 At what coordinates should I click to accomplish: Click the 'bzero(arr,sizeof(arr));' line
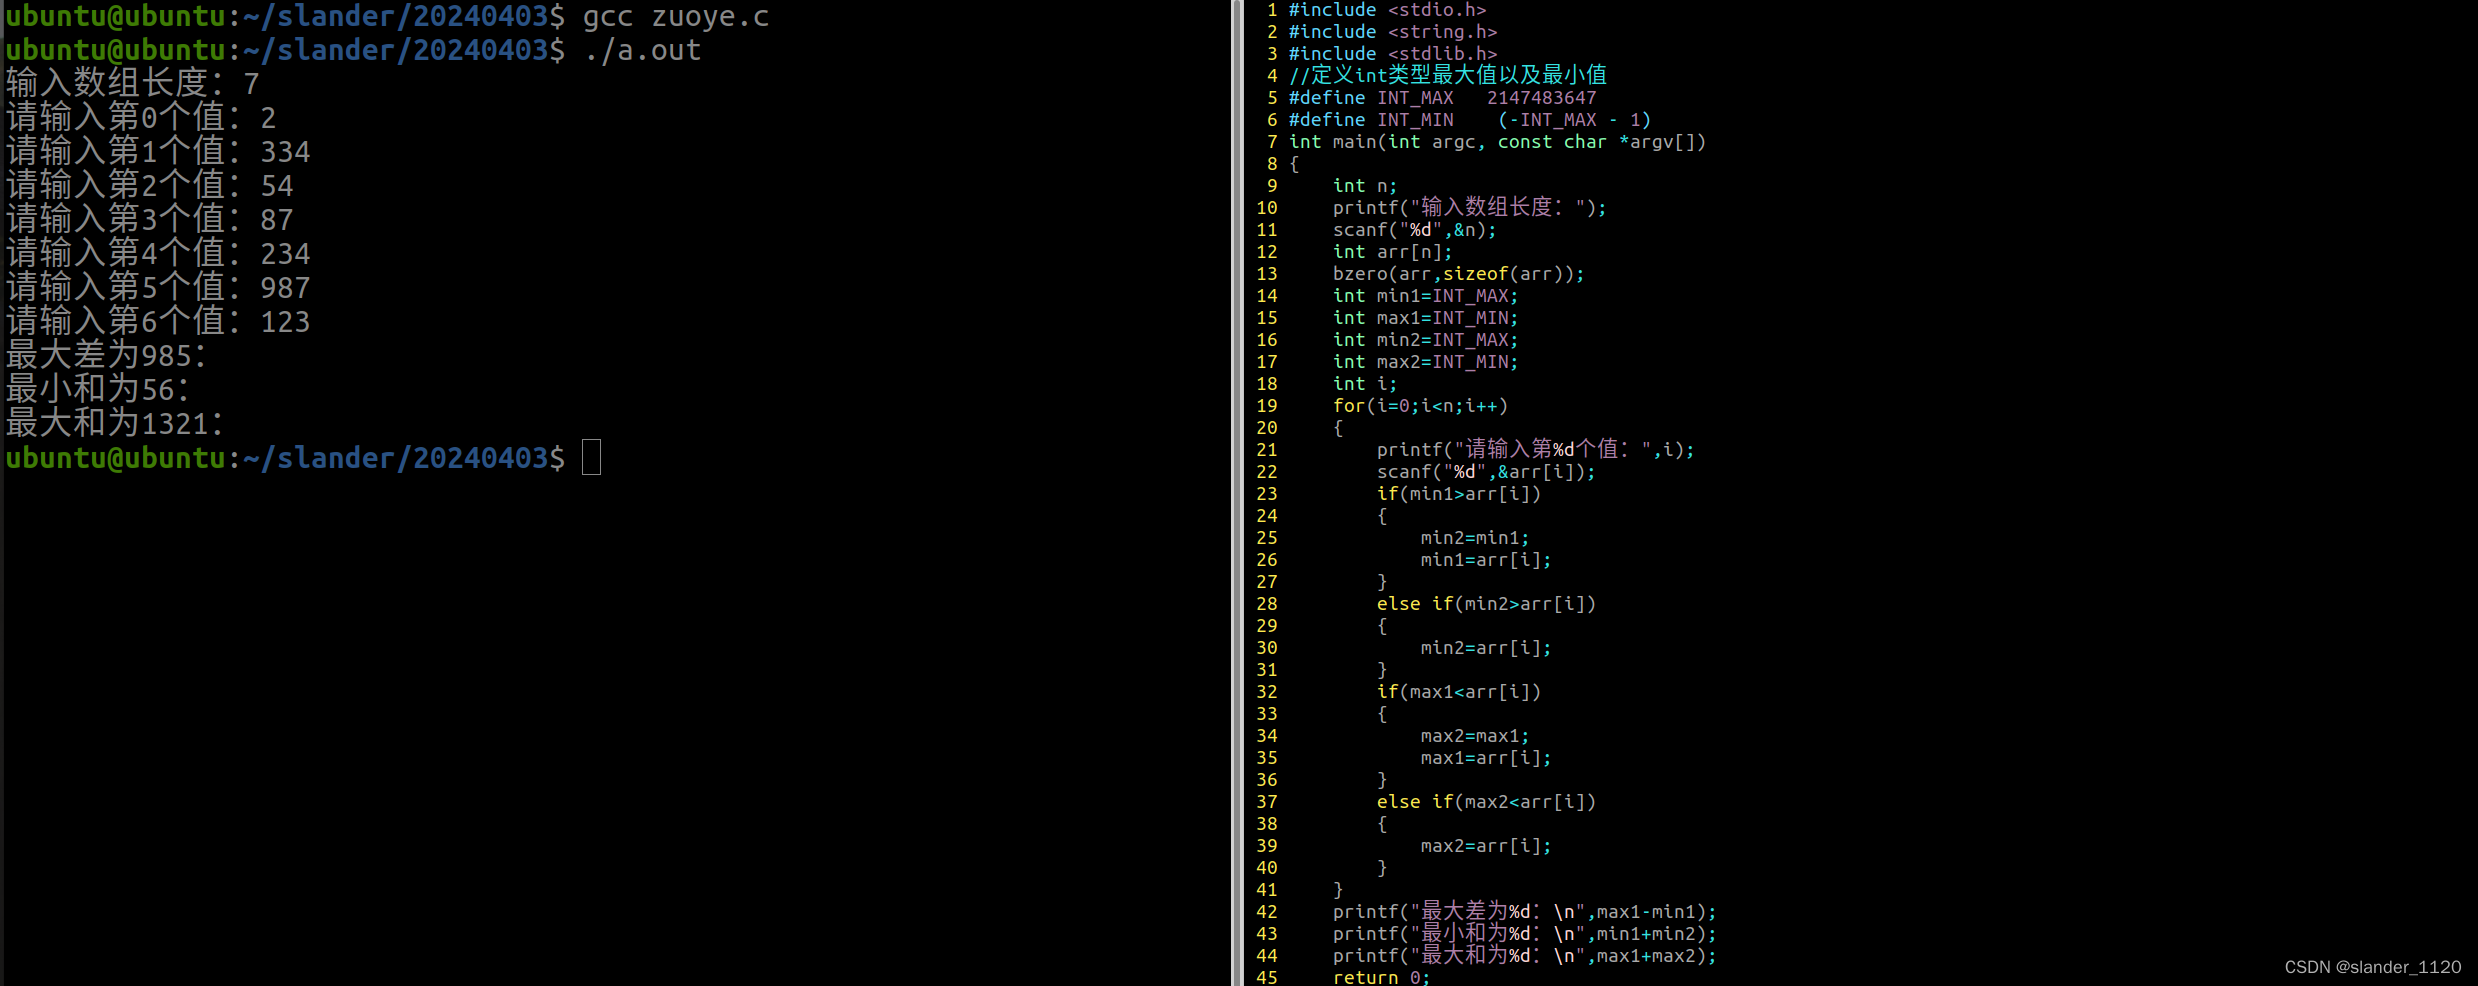click(1458, 274)
